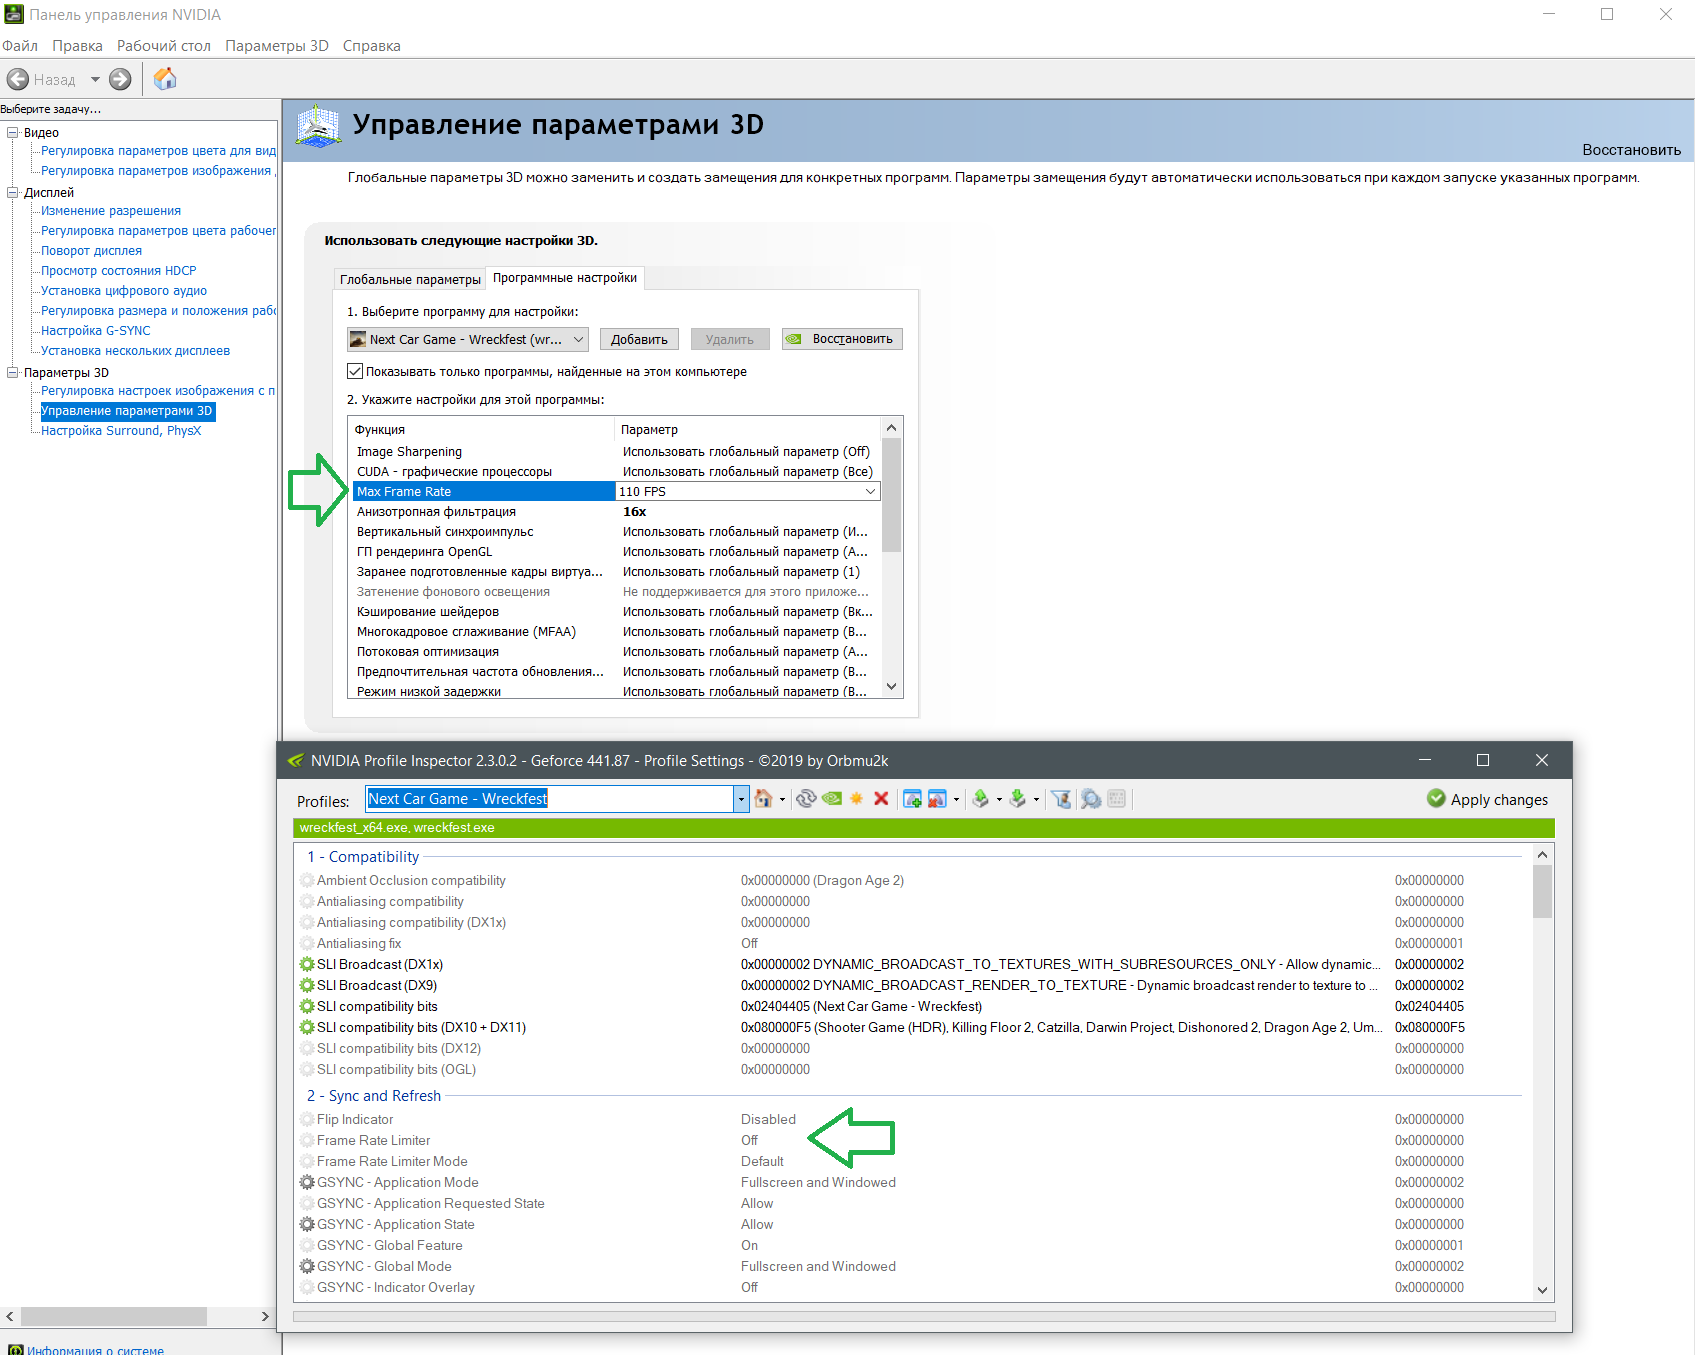Open the dropdown arrow beside the import icon
Image resolution: width=1695 pixels, height=1355 pixels.
[x=1036, y=799]
